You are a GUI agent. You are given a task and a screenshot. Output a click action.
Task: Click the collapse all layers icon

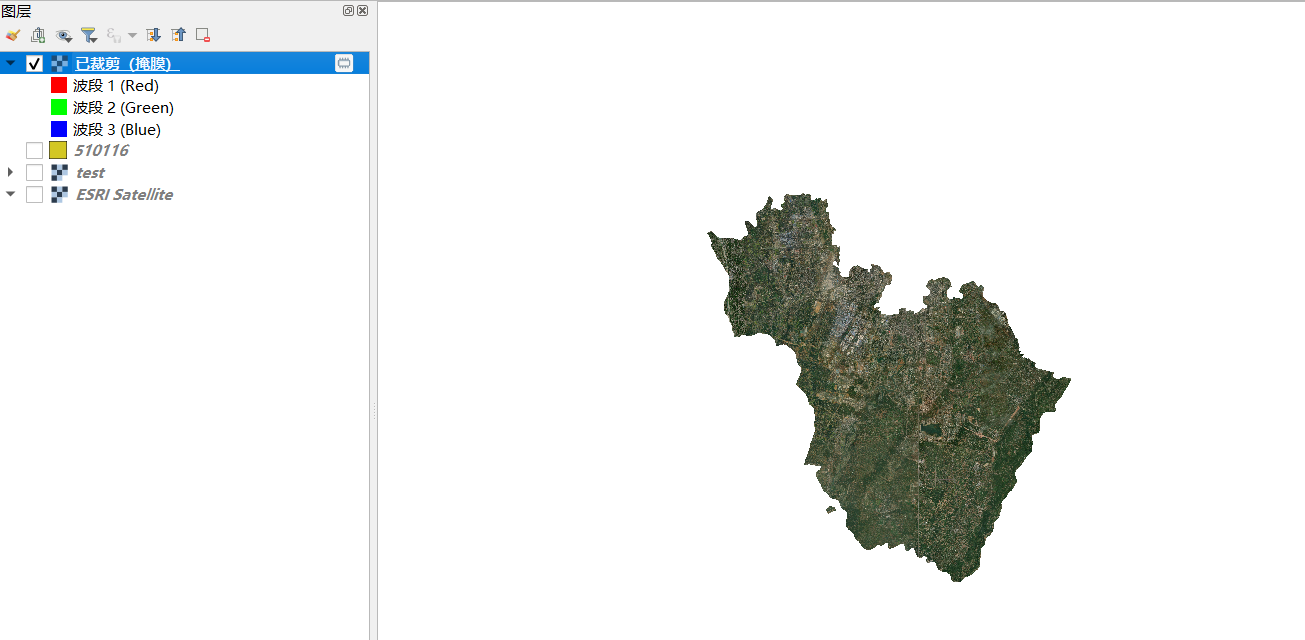click(178, 35)
